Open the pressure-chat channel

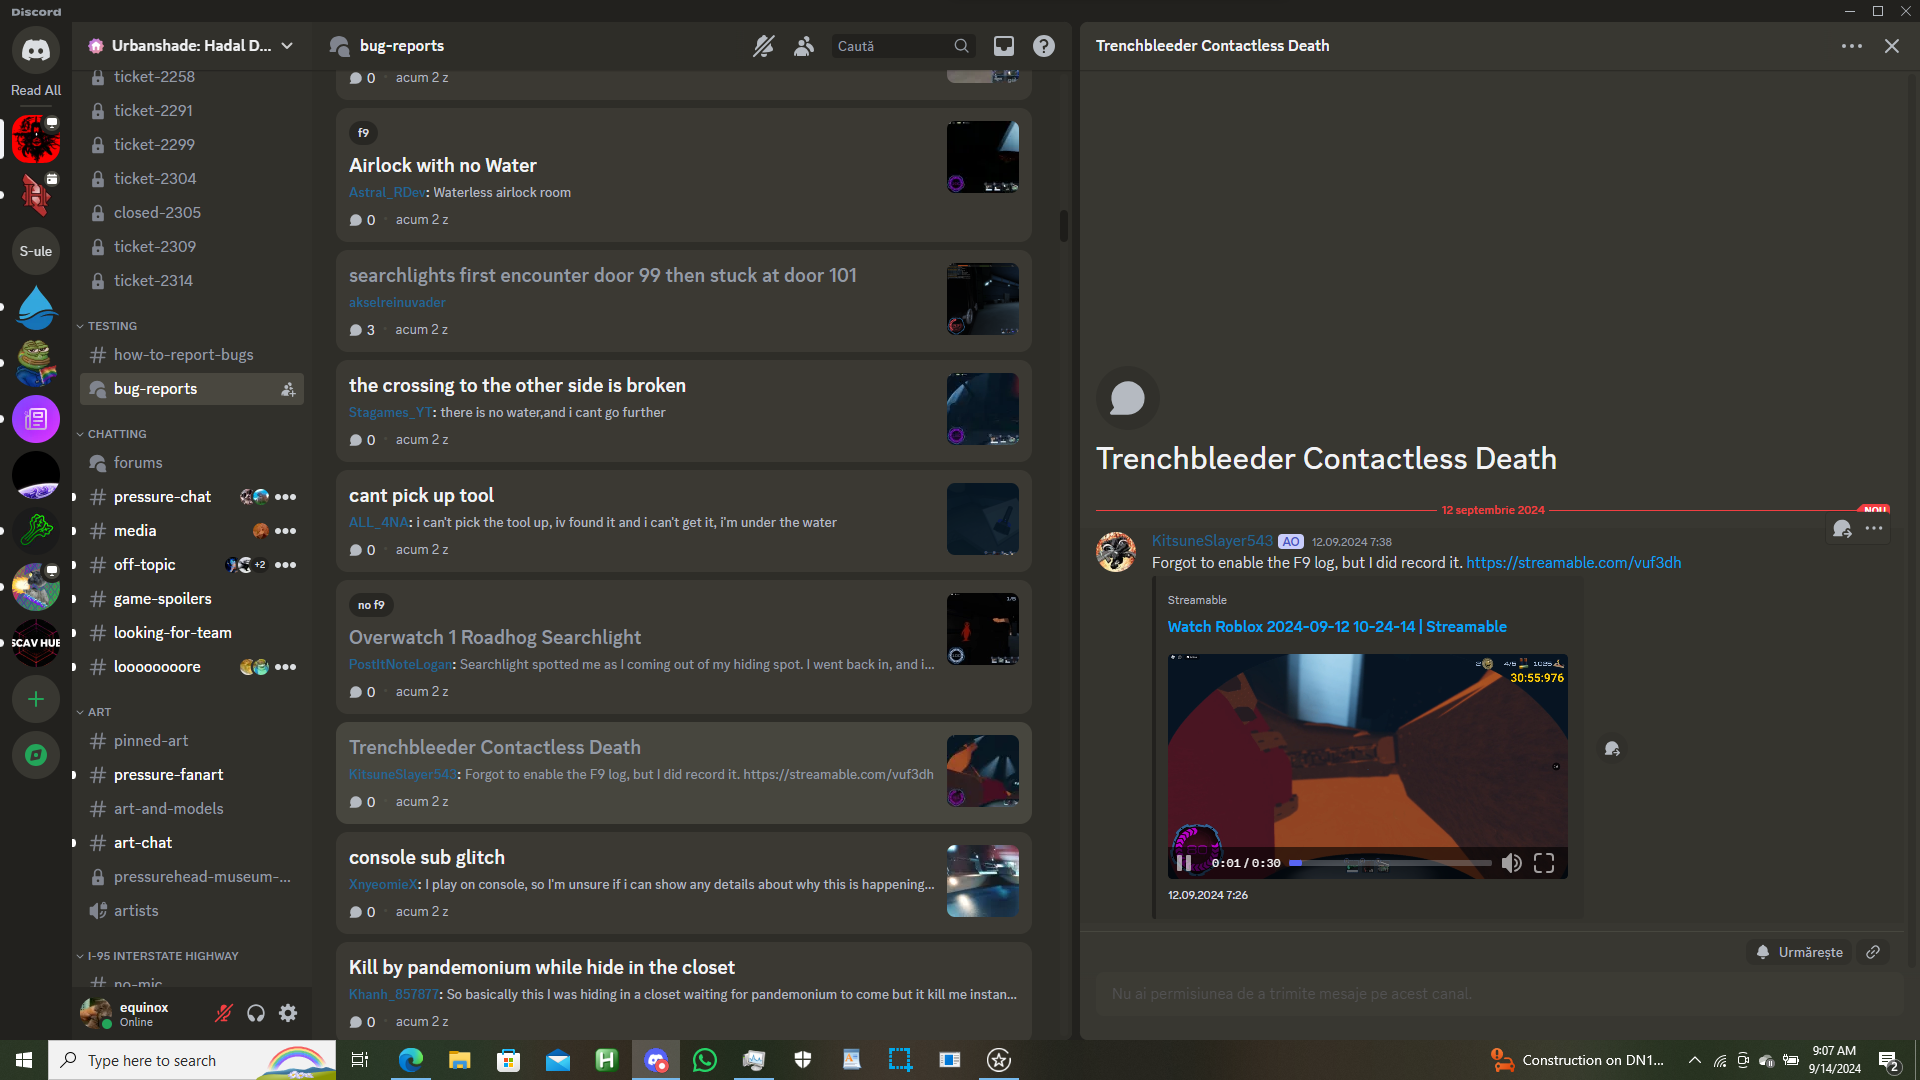point(162,497)
